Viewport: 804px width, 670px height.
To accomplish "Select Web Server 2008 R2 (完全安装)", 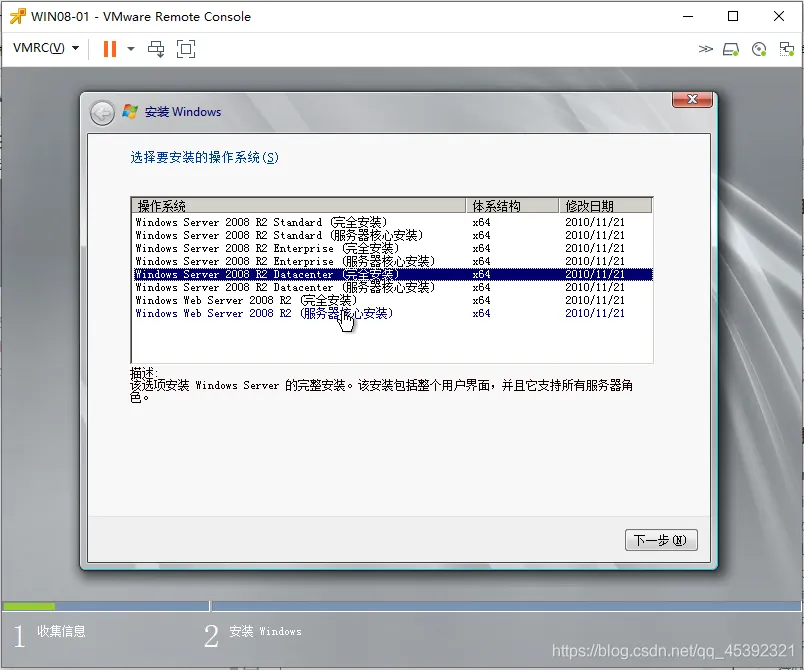I will click(x=393, y=300).
